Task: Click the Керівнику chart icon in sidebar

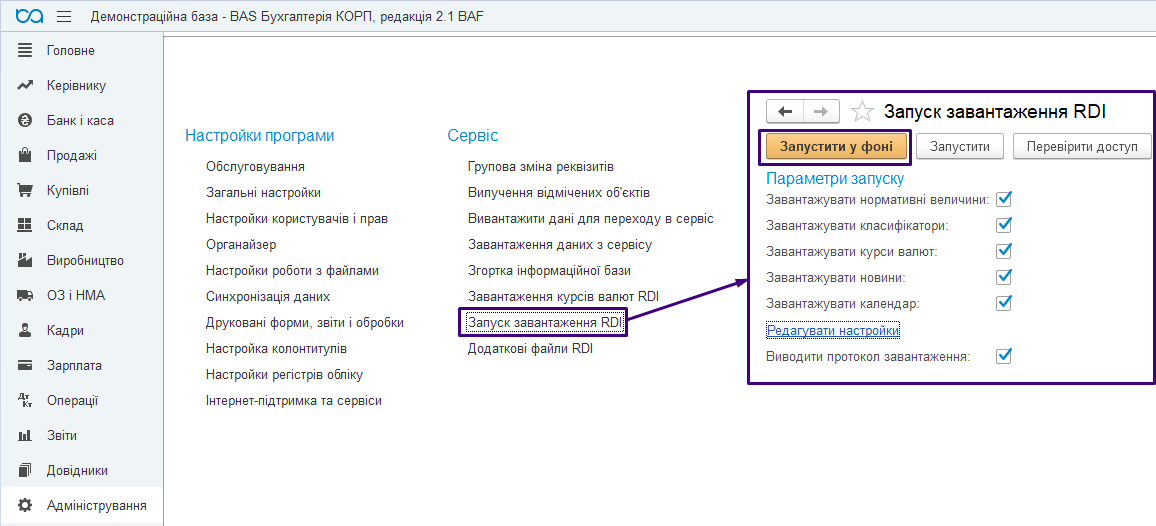Action: (x=25, y=86)
